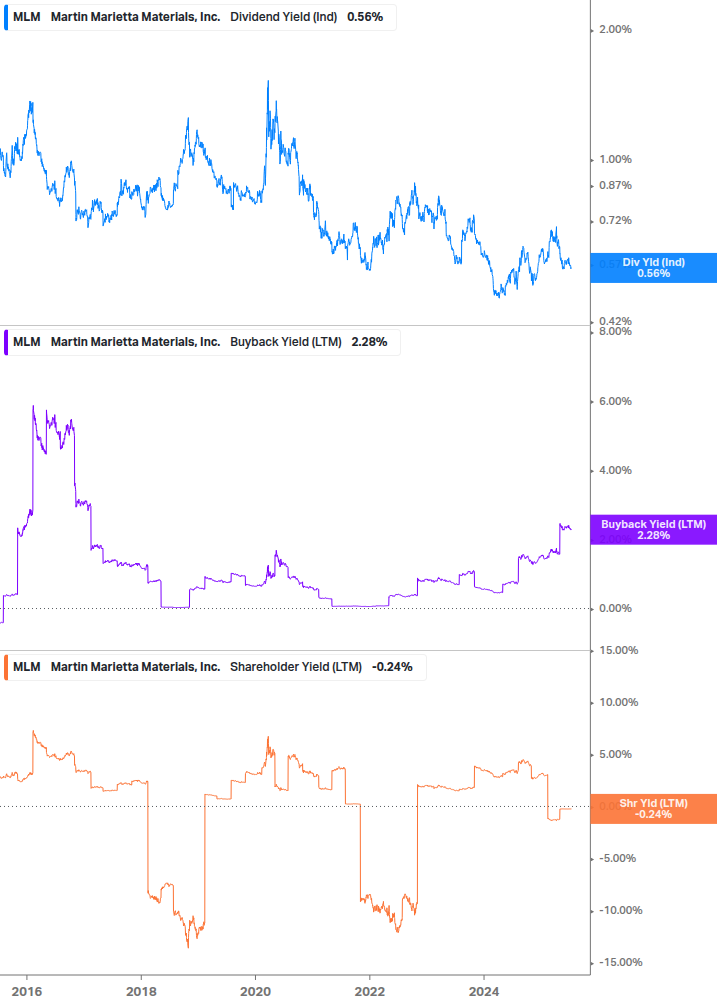Screen dimensions: 717x1005
Task: Click the 1.00% tick in the dividend yield pane
Action: (x=615, y=160)
